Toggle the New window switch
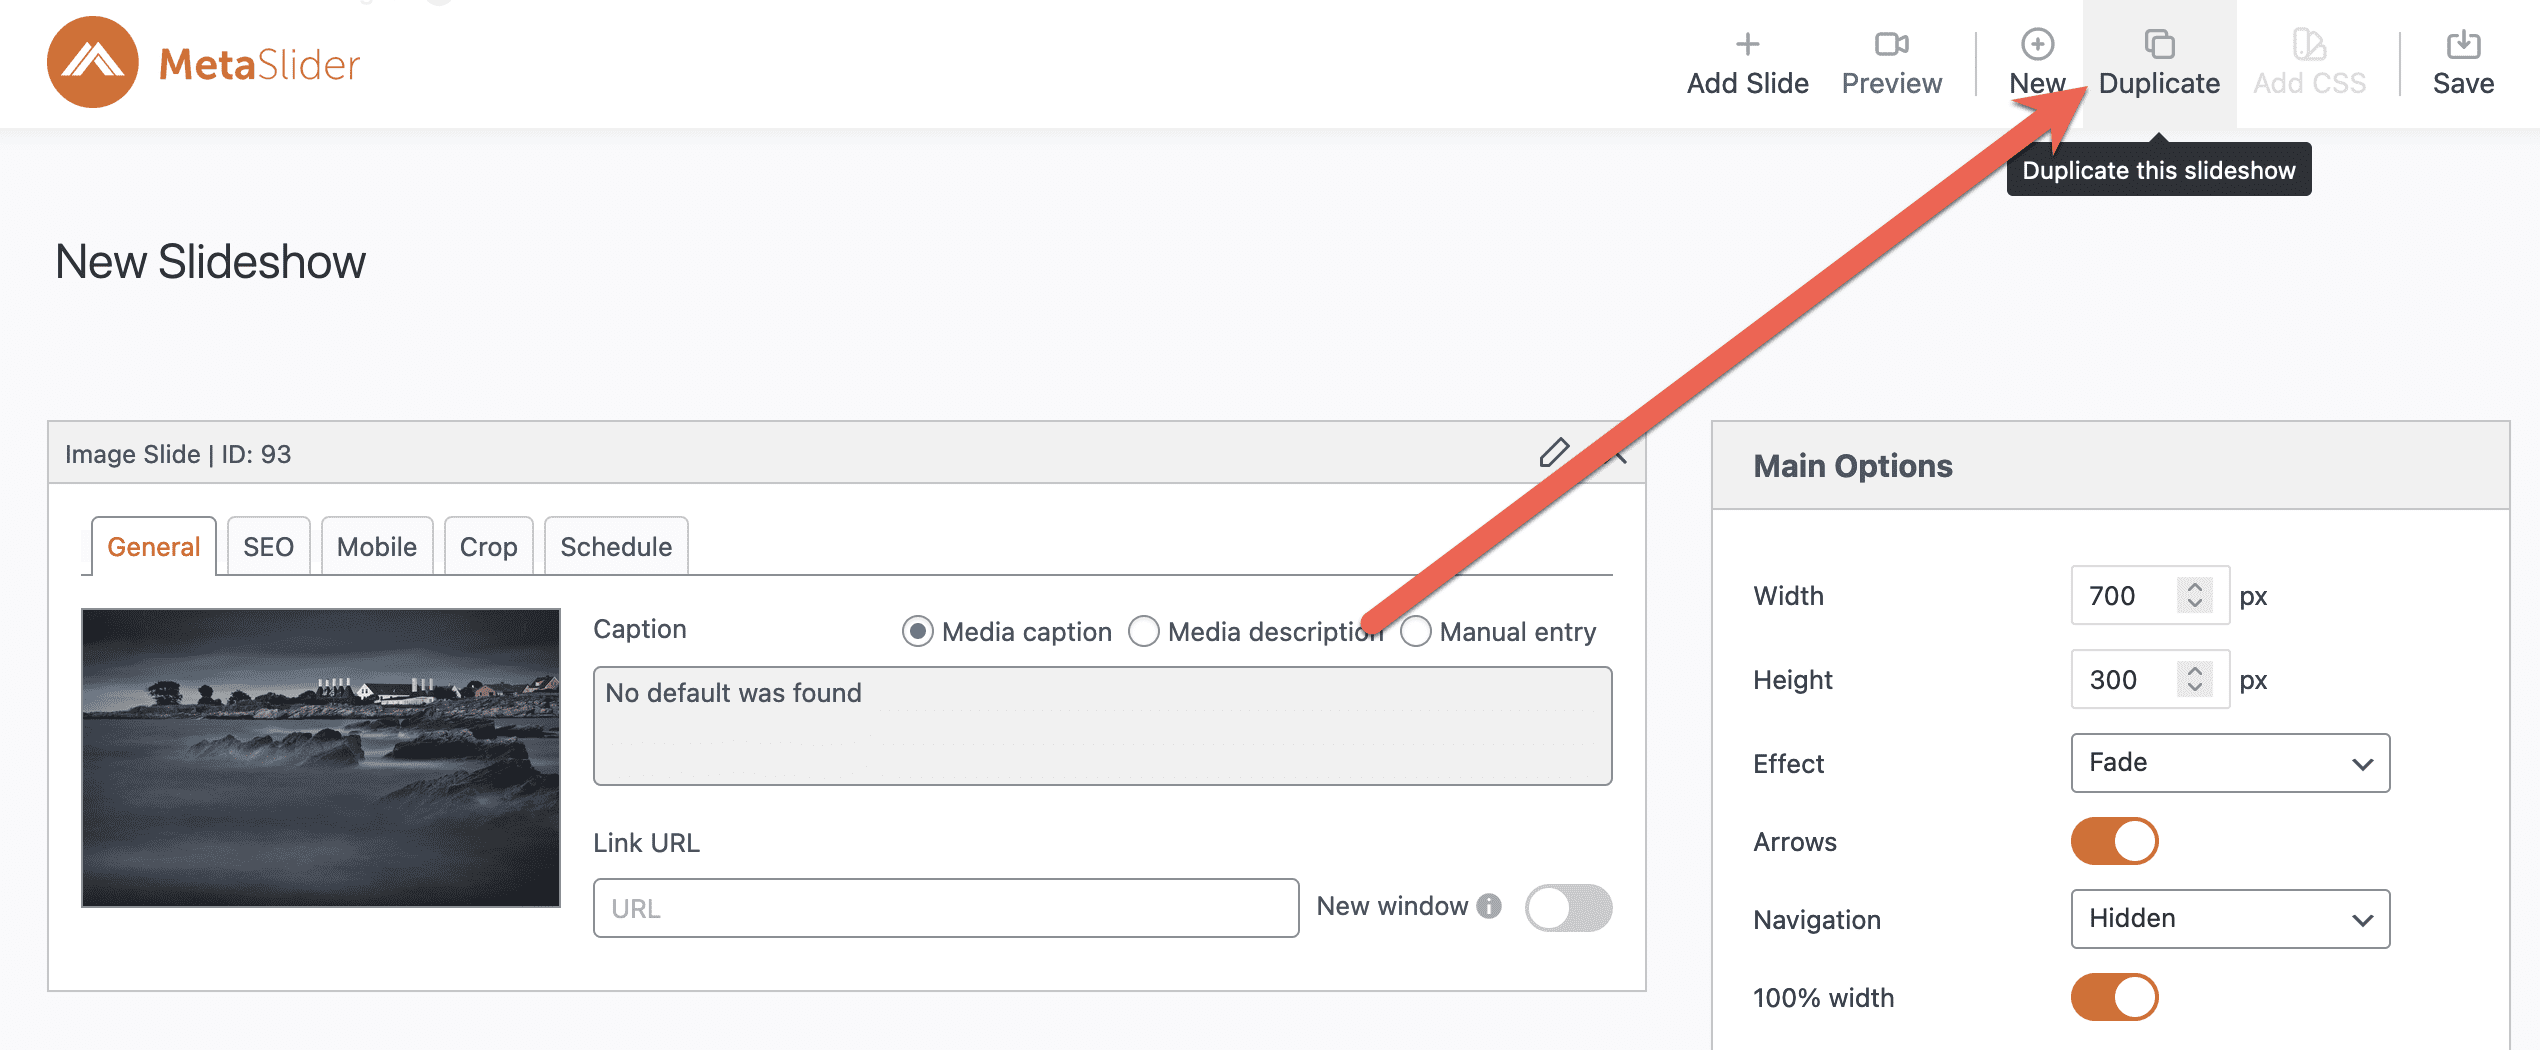The width and height of the screenshot is (2540, 1050). click(x=1567, y=908)
